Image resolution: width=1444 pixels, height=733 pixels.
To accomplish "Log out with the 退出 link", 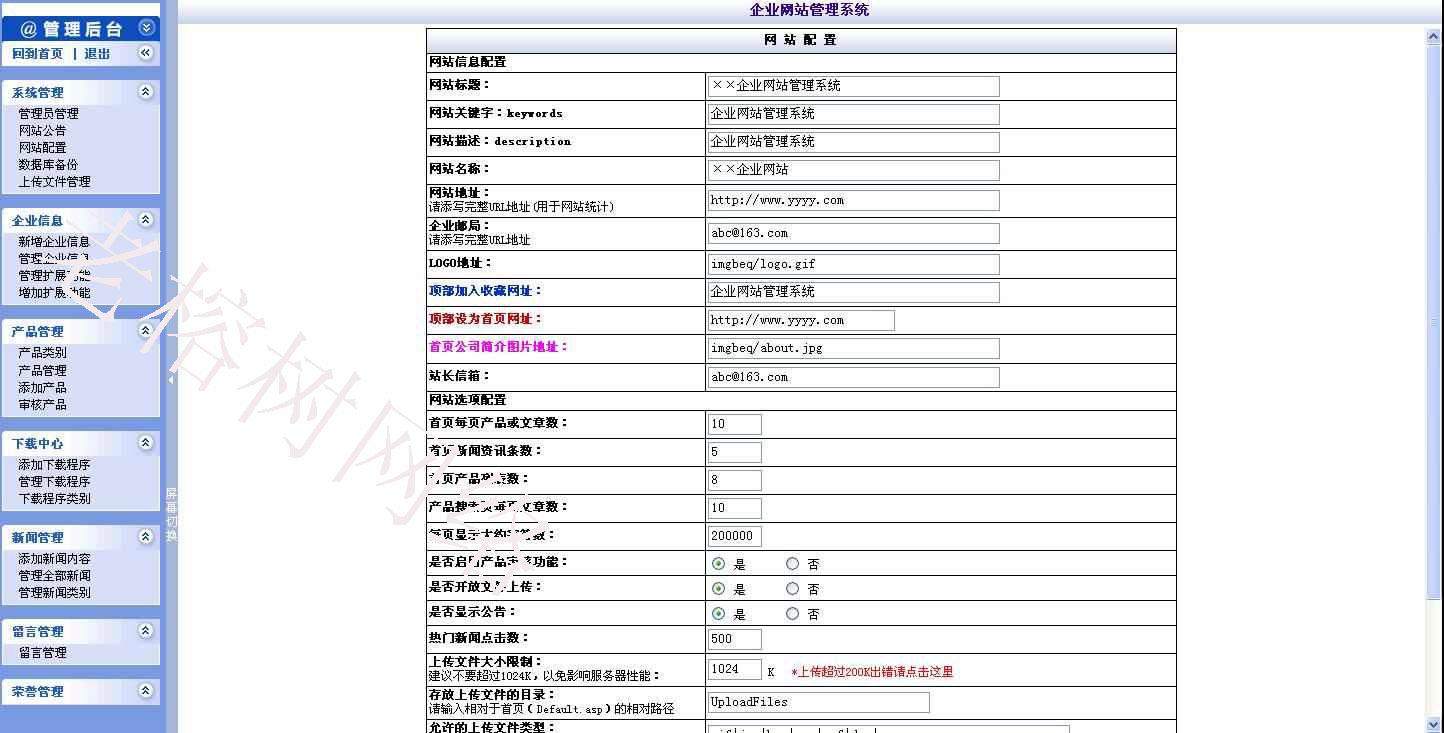I will click(97, 54).
